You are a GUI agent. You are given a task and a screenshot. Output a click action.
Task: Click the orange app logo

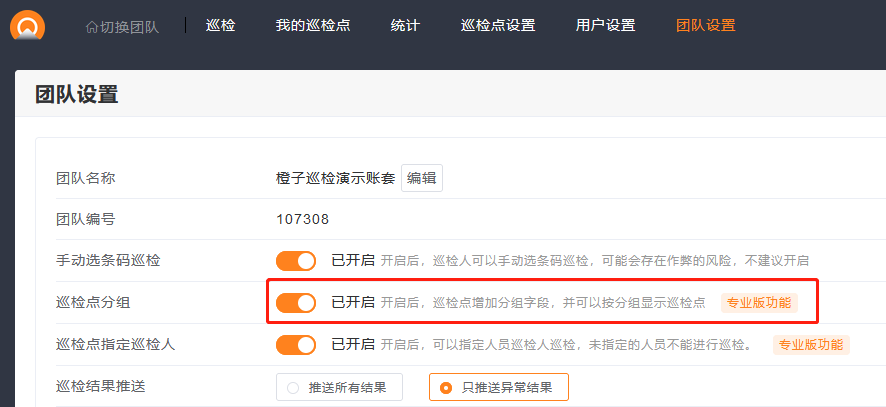pyautogui.click(x=27, y=24)
